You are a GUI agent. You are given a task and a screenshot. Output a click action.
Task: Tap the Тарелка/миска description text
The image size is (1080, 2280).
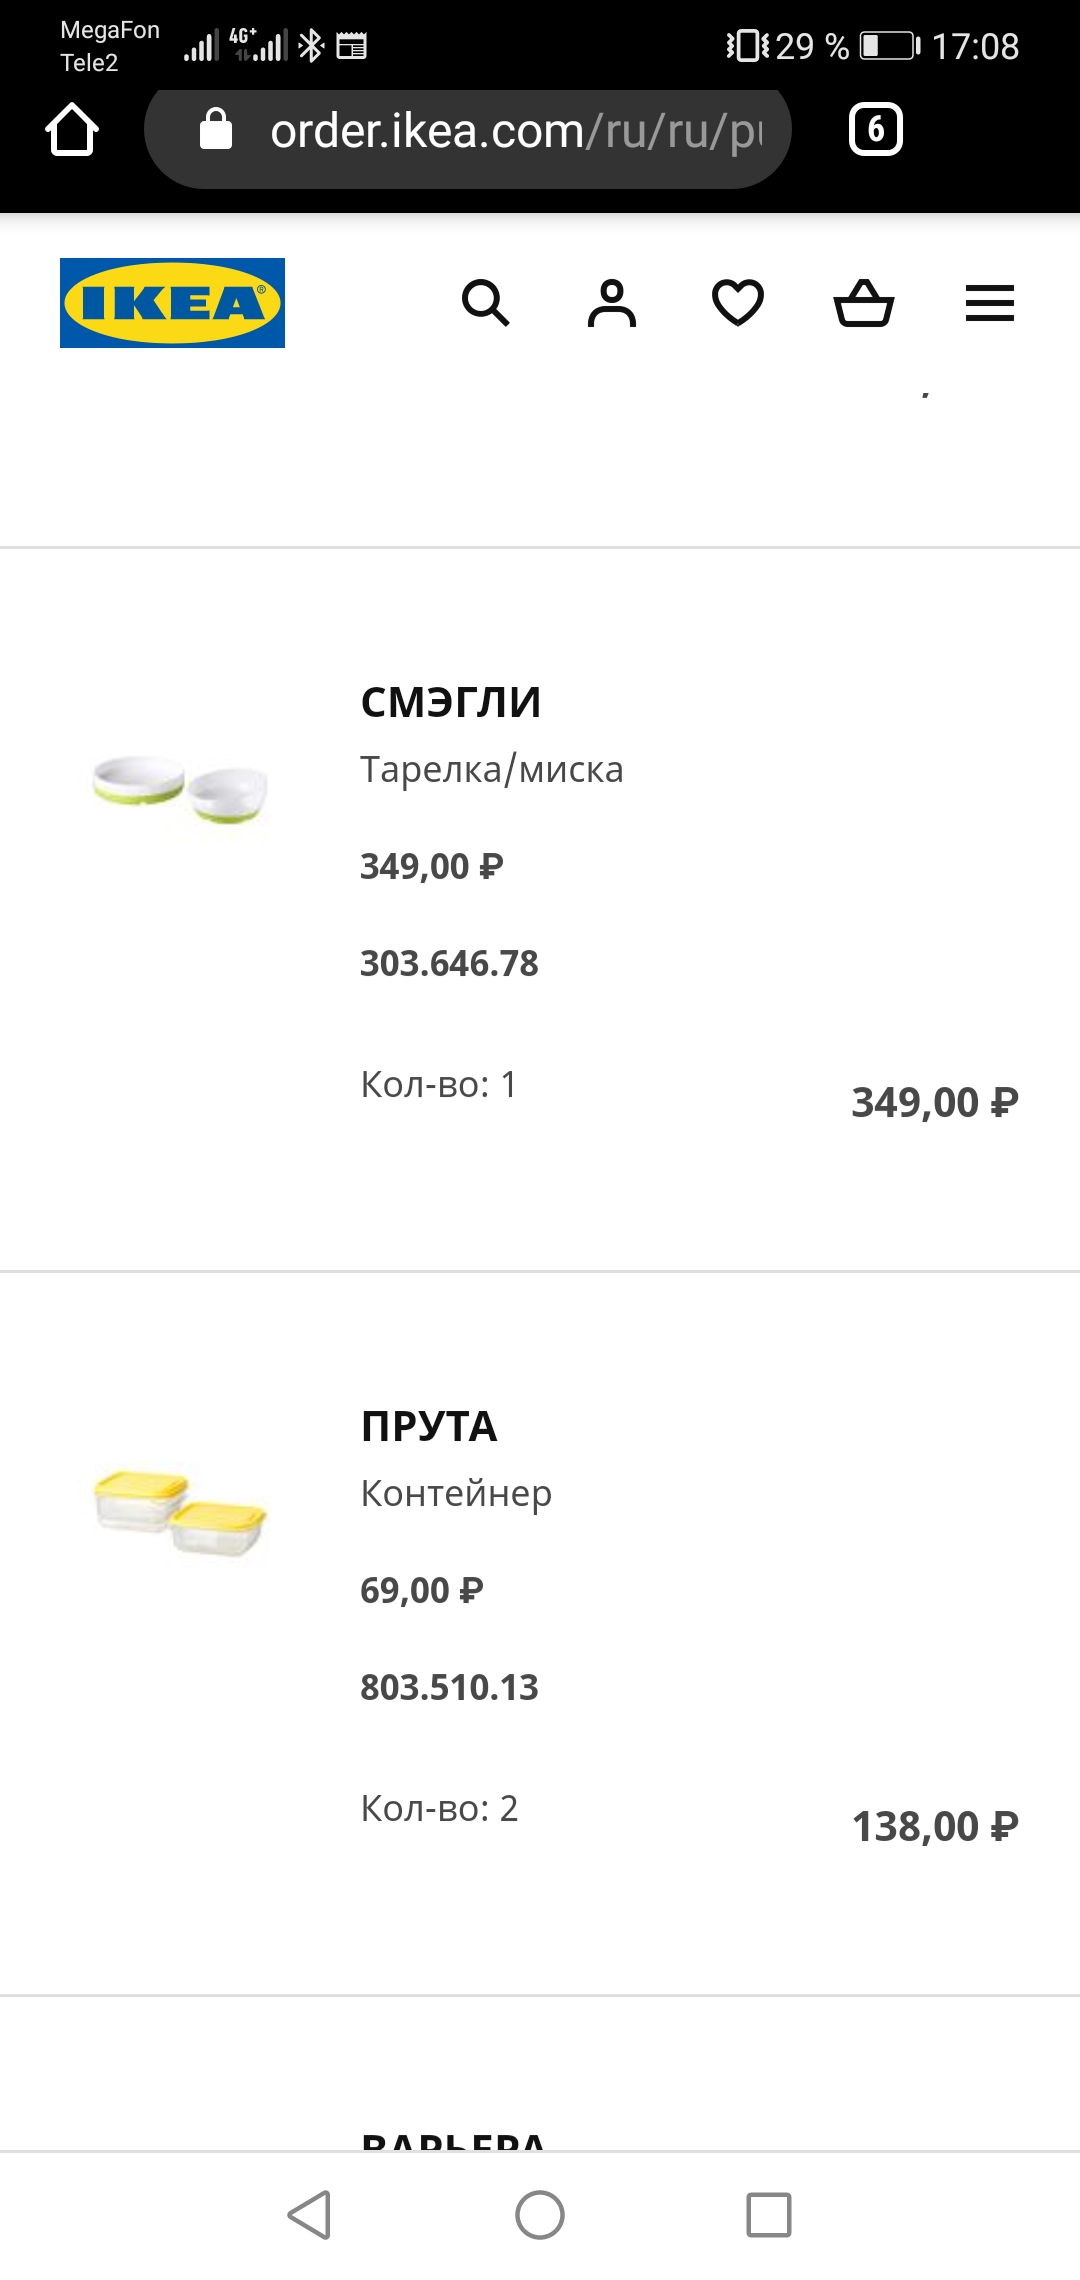pos(492,769)
